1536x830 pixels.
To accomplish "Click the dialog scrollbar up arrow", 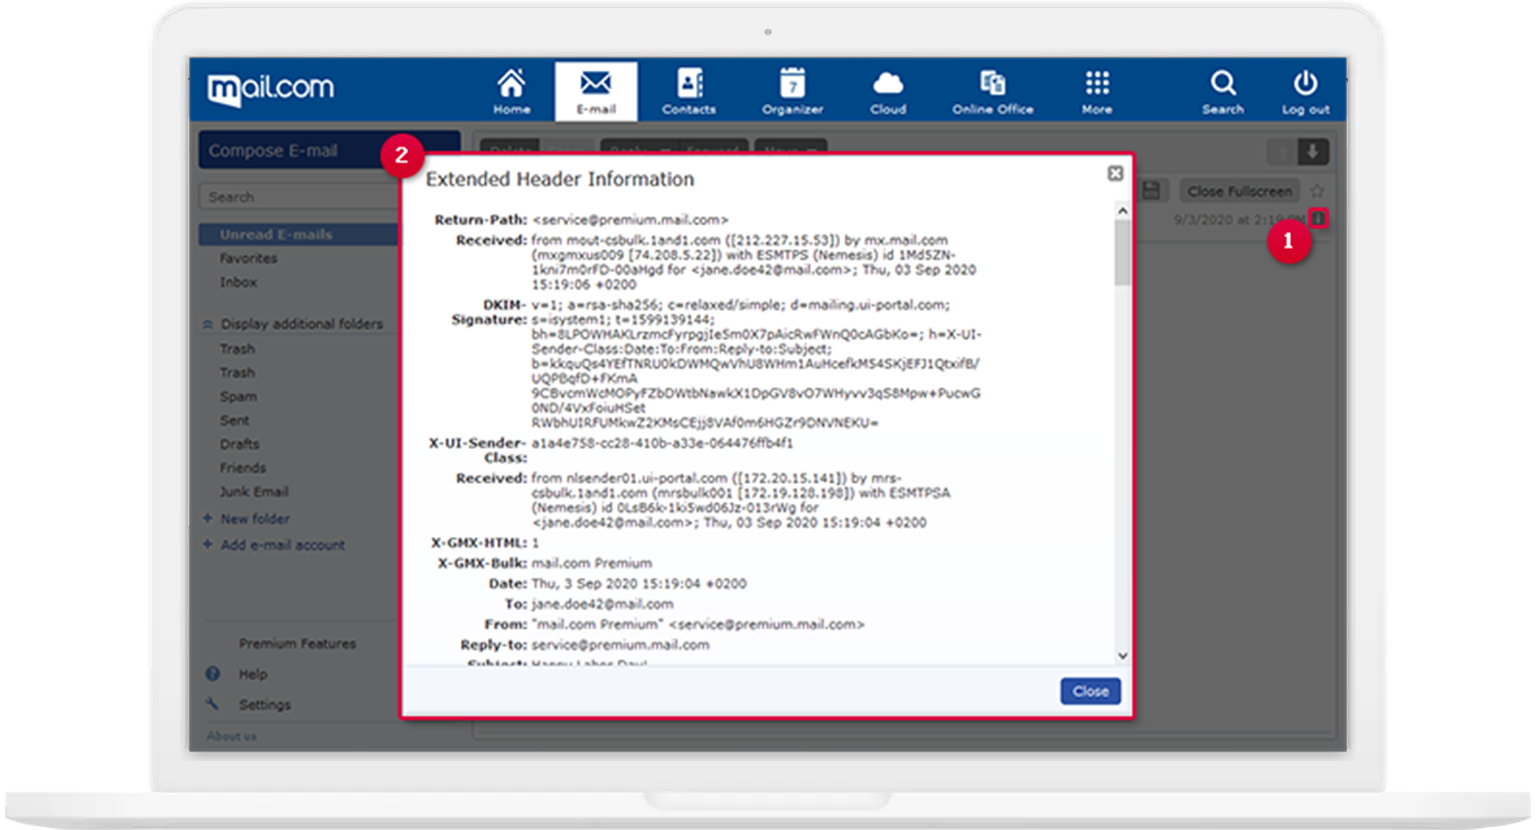I will coord(1123,211).
